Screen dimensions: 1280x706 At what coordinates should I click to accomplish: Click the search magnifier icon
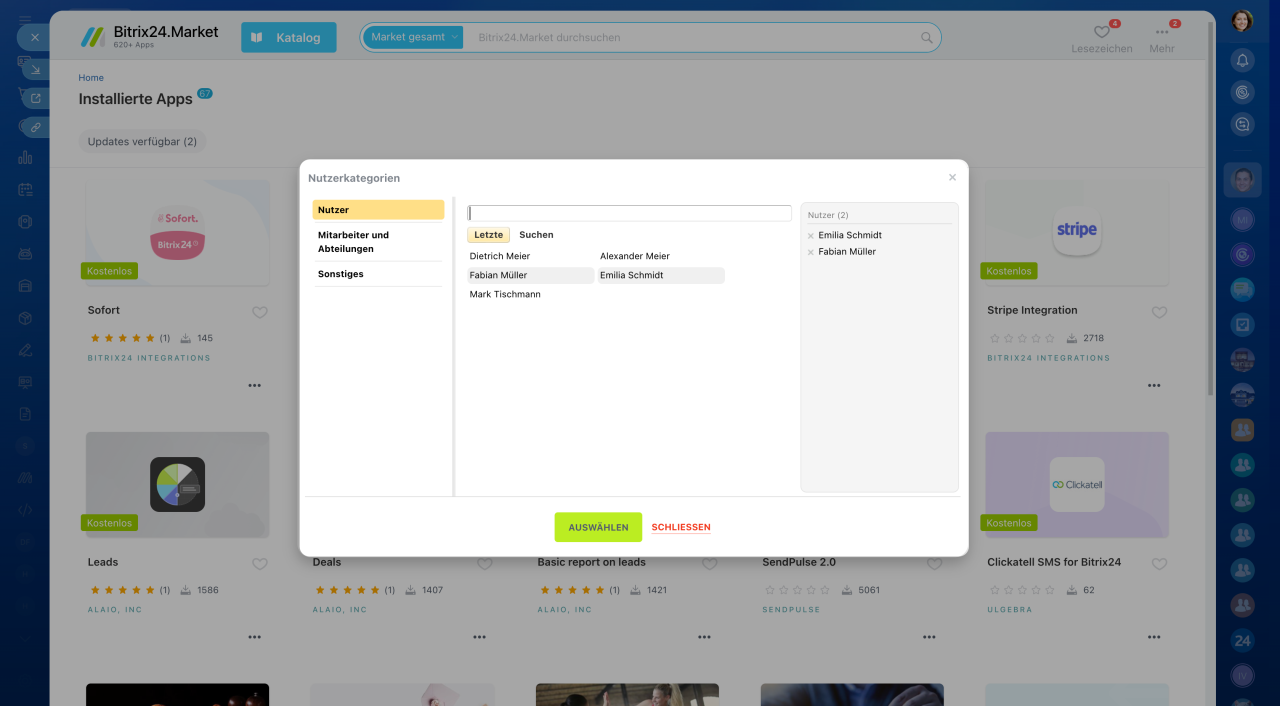[x=927, y=37]
